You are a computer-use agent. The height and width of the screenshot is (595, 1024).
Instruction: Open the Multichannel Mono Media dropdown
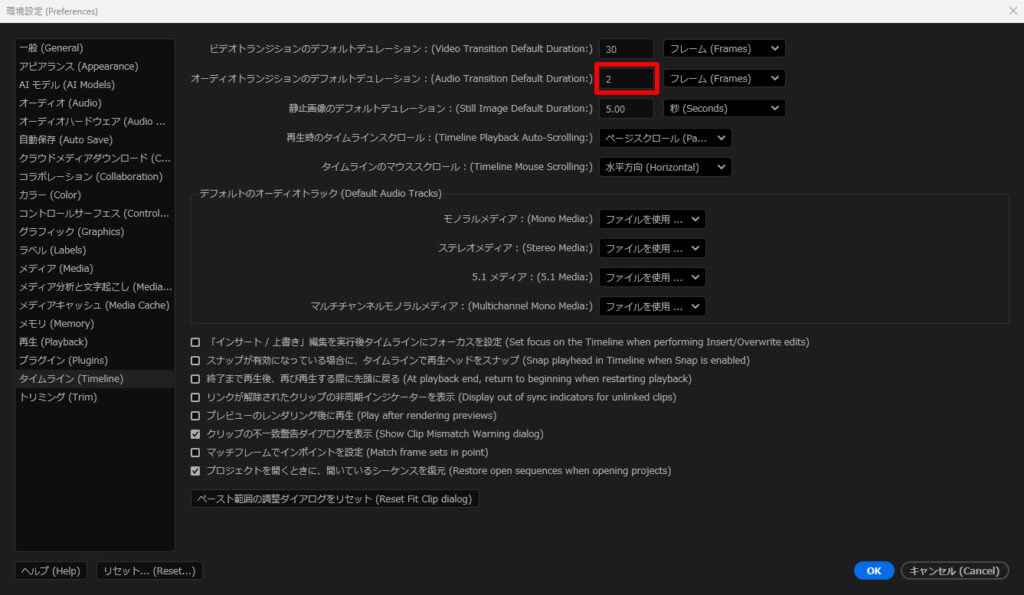coord(652,306)
